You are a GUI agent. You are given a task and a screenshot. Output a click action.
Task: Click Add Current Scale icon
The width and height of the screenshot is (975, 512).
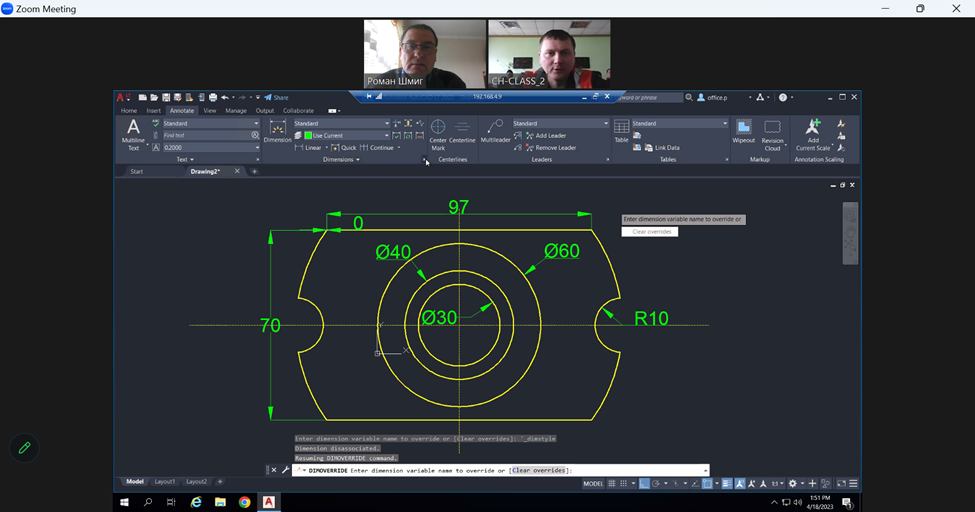812,131
